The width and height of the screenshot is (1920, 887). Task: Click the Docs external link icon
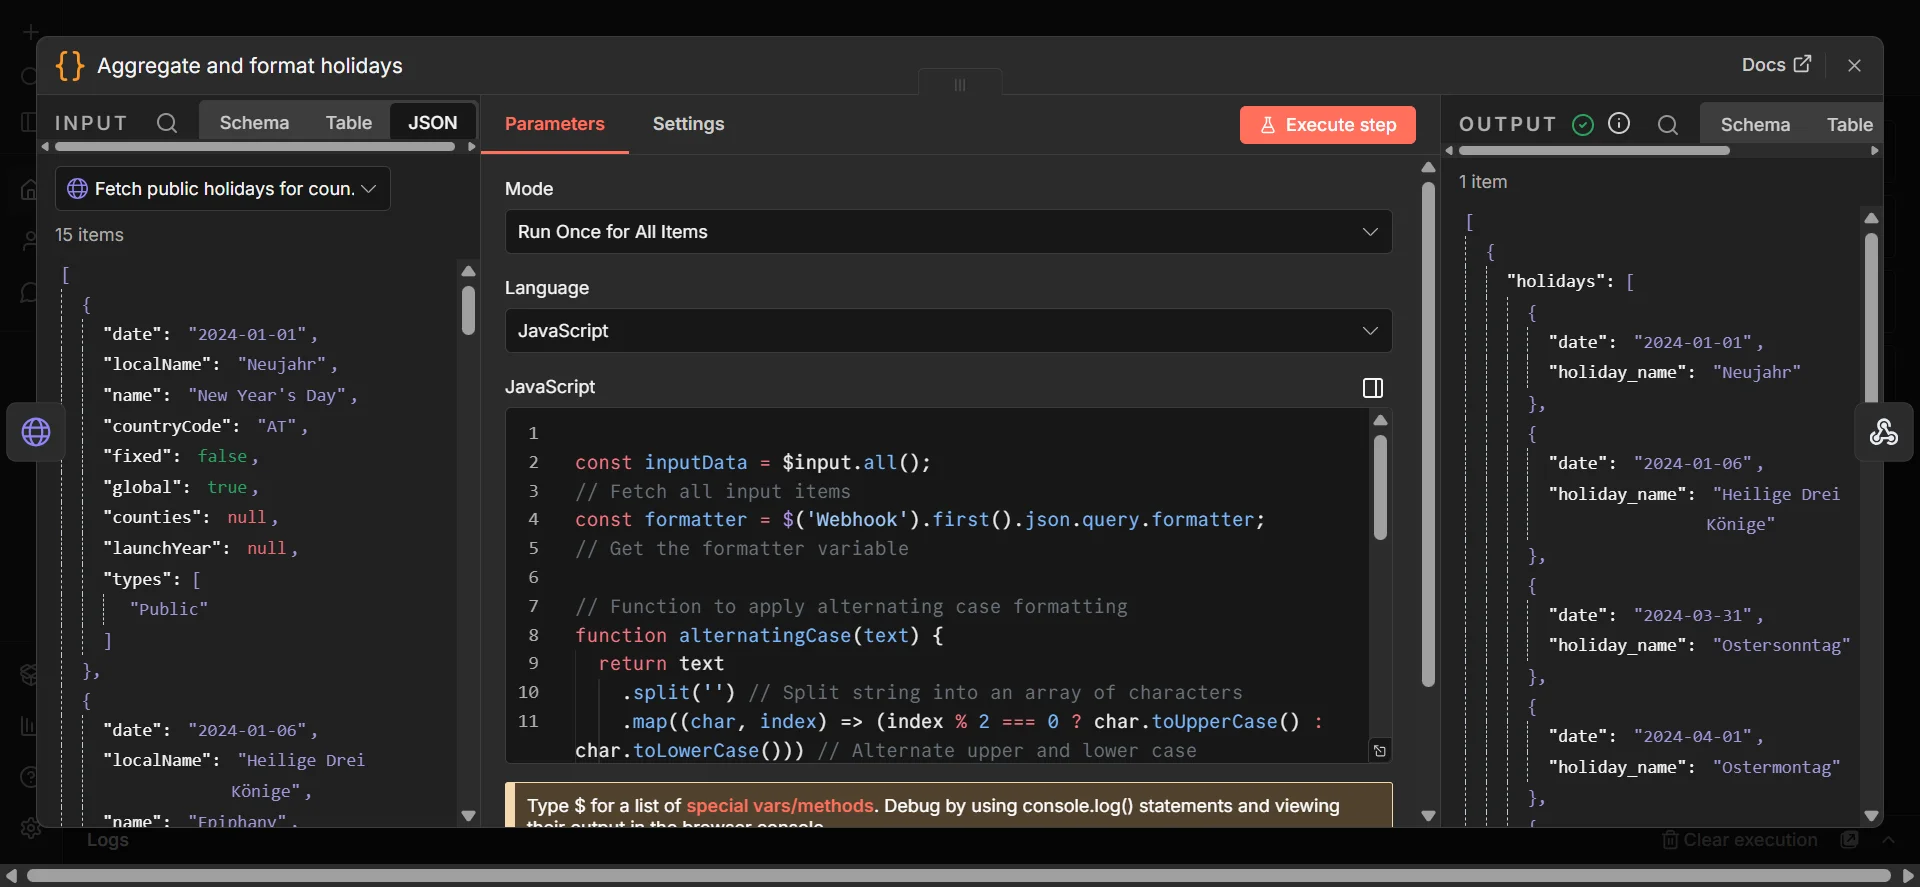(x=1802, y=64)
